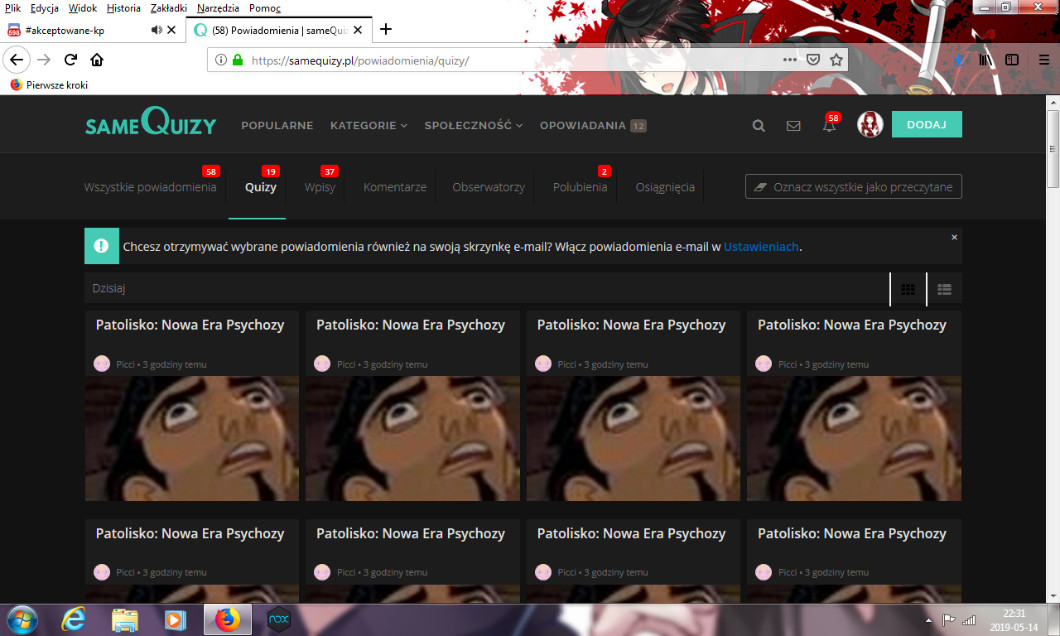Open the site search magnifier icon
Image resolution: width=1060 pixels, height=636 pixels.
[x=759, y=126]
